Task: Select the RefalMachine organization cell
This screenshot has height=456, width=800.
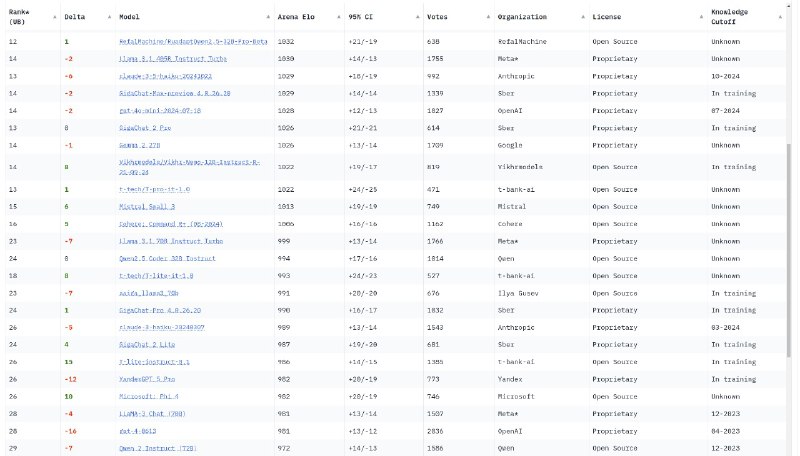Action: (x=522, y=41)
